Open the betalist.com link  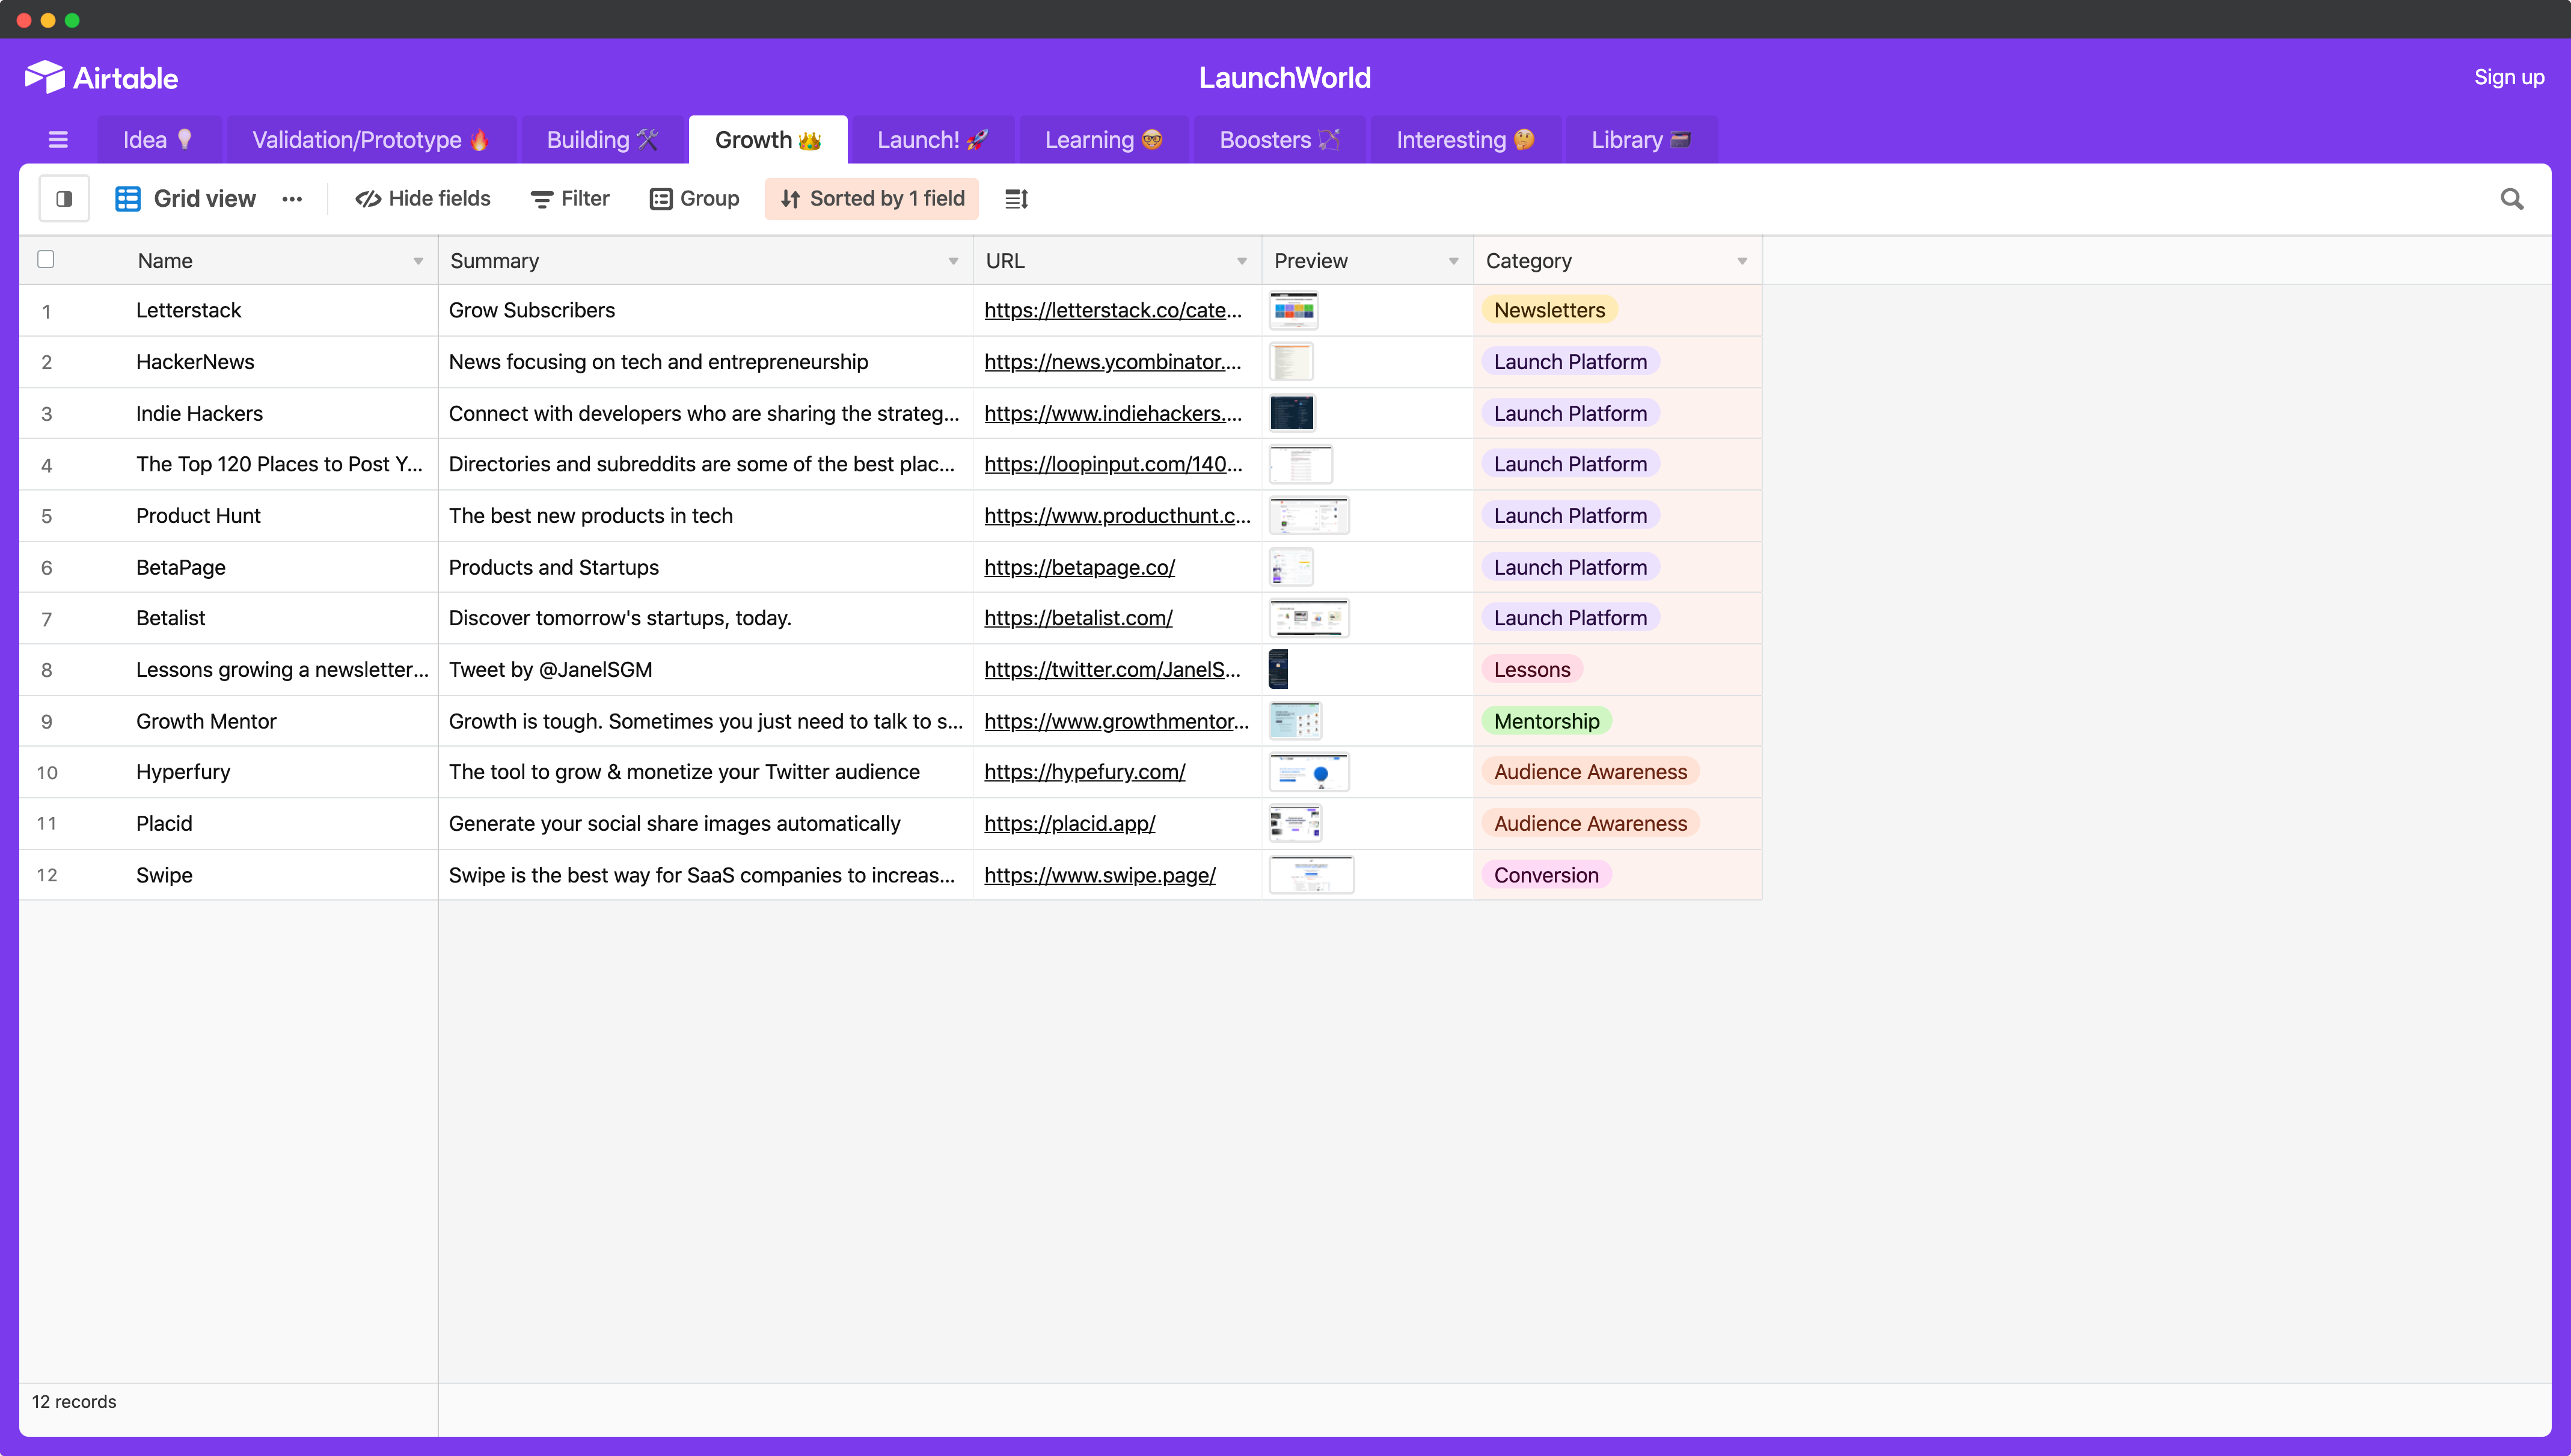click(1078, 618)
